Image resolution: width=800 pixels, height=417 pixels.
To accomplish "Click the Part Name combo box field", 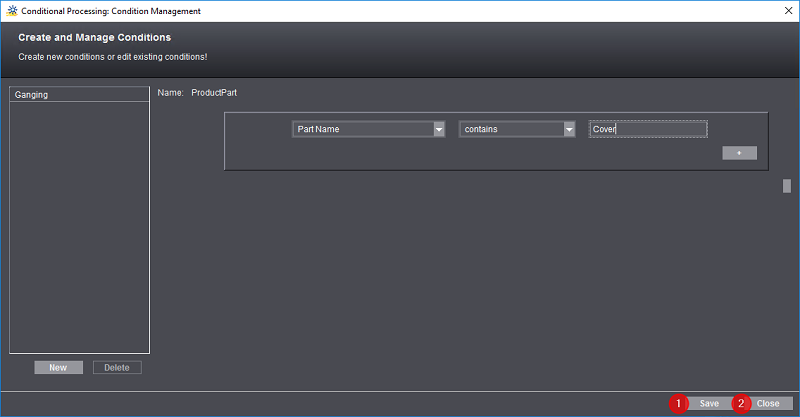I will tap(362, 129).
